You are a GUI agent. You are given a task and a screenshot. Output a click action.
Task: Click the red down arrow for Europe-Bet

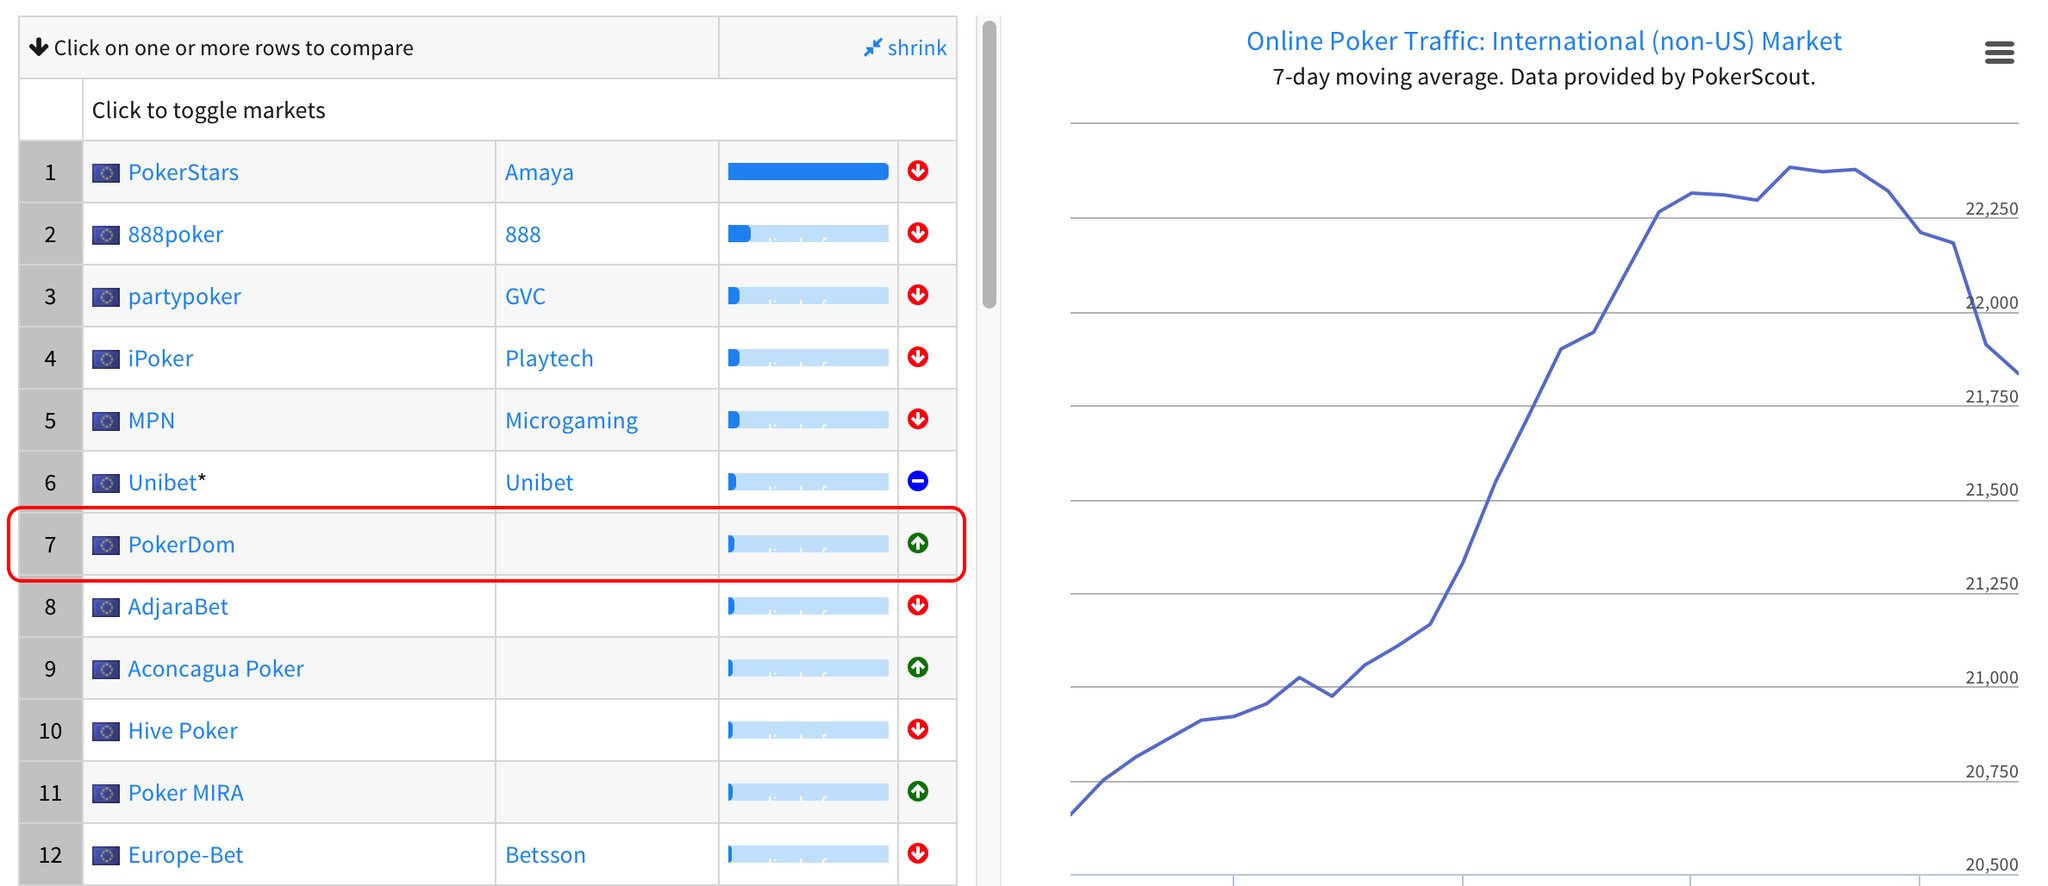click(917, 853)
